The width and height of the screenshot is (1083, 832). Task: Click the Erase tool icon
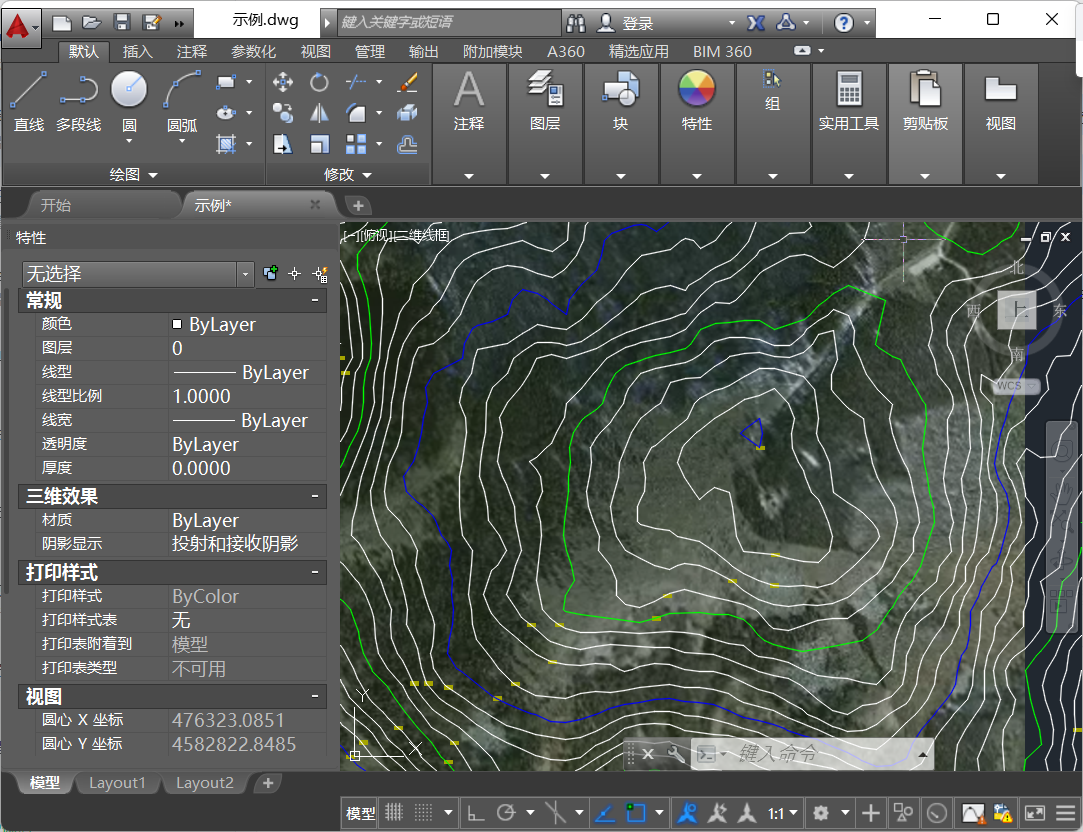pos(408,82)
